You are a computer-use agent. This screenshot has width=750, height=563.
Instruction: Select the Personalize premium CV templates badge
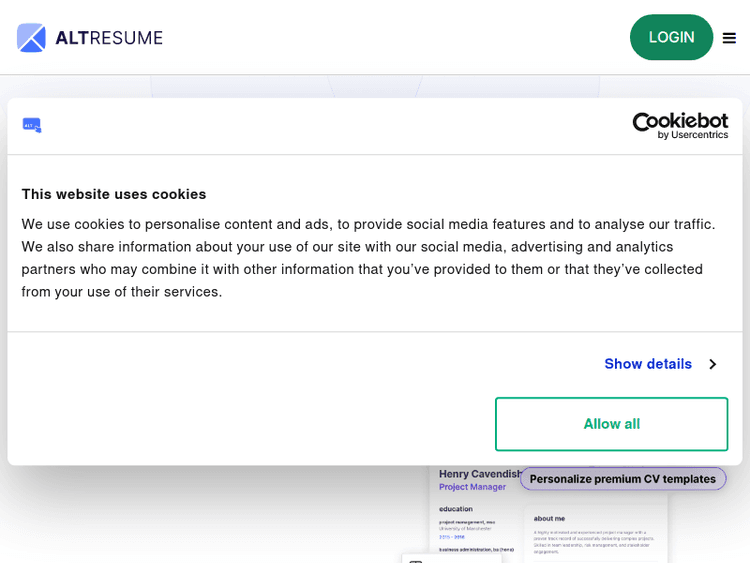pyautogui.click(x=622, y=479)
